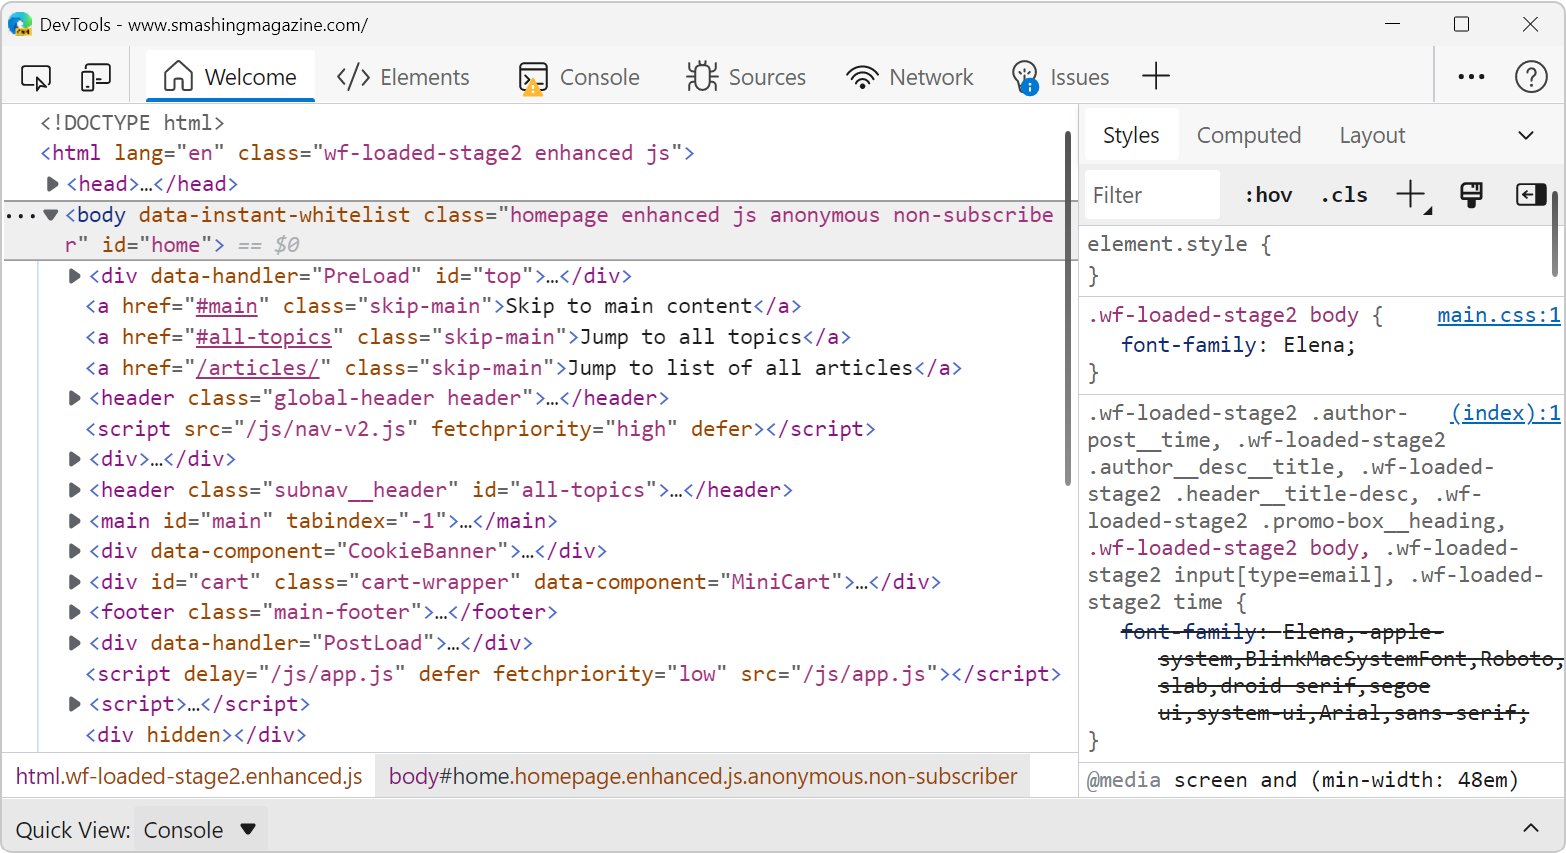Open the more tools ellipsis menu
Image resolution: width=1566 pixels, height=853 pixels.
point(1470,76)
